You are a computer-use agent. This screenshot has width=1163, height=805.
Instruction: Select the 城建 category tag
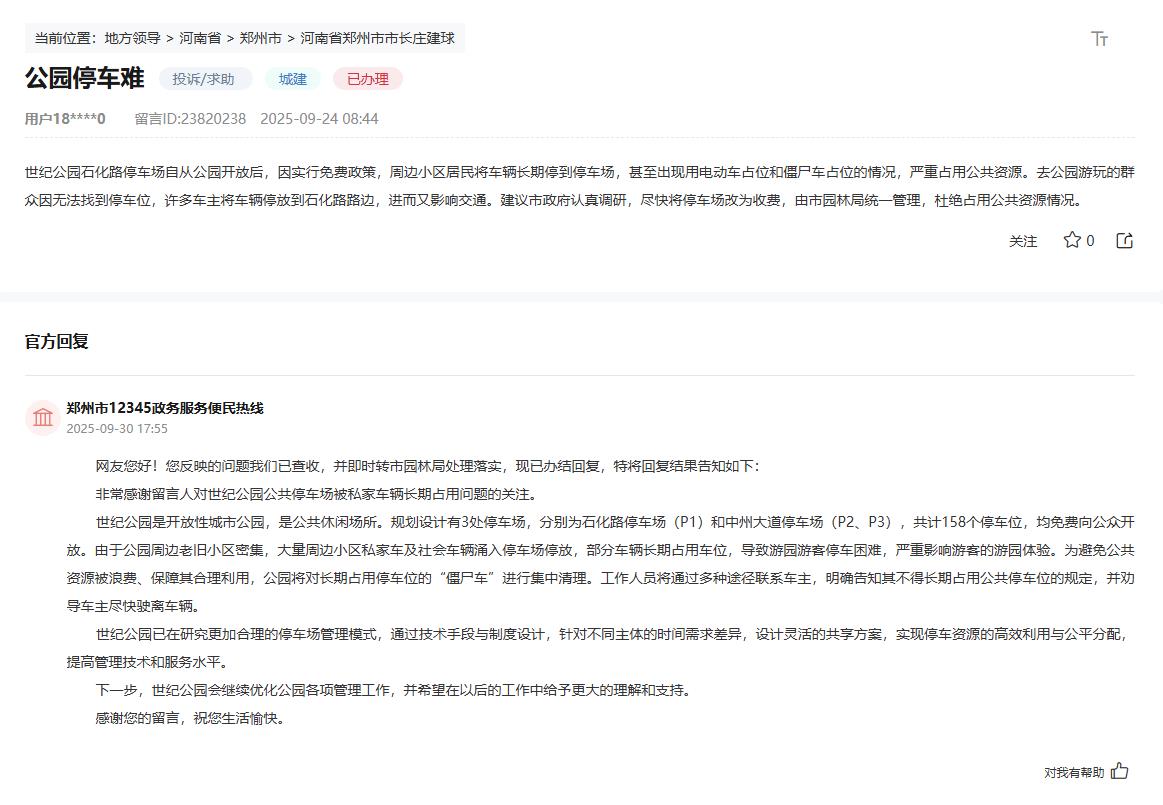click(292, 78)
